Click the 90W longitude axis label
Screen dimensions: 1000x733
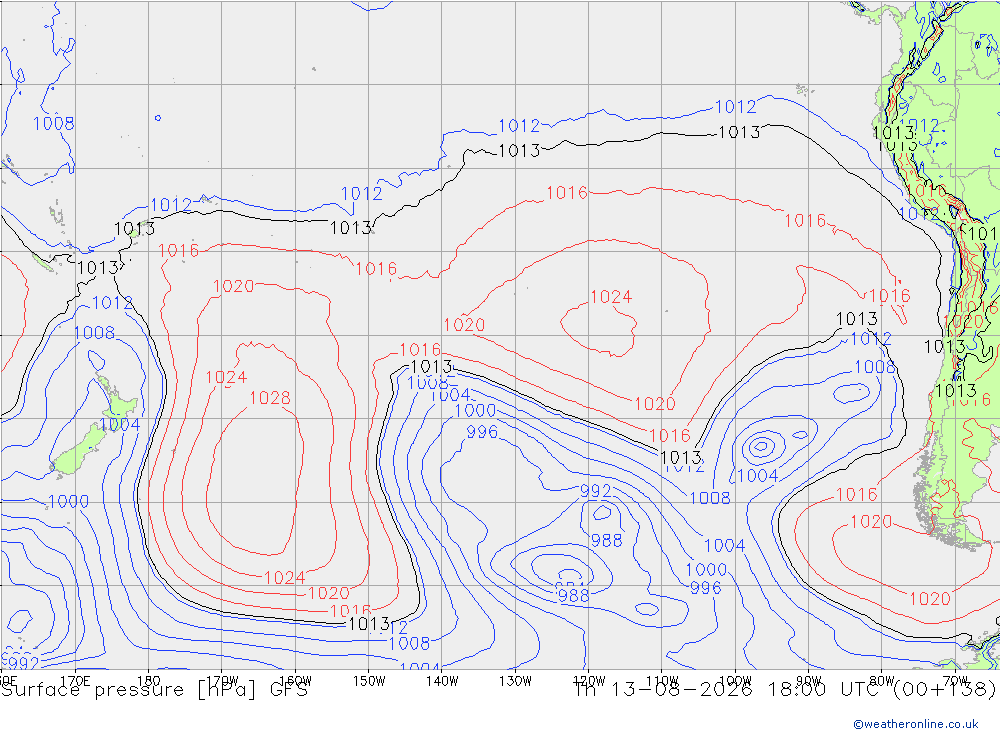tap(809, 681)
